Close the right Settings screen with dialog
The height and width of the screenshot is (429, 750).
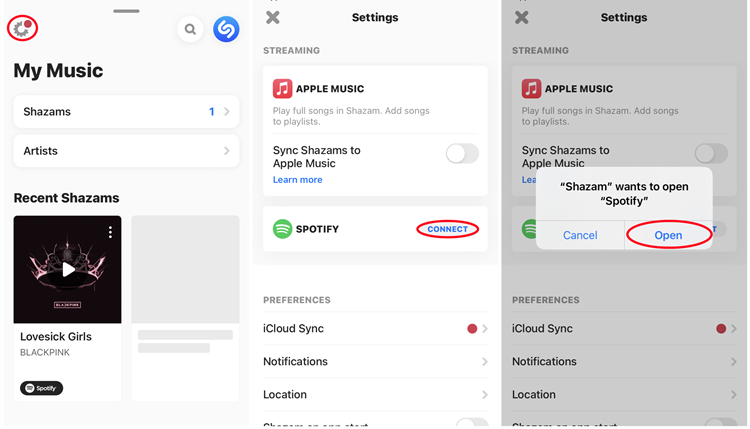522,18
